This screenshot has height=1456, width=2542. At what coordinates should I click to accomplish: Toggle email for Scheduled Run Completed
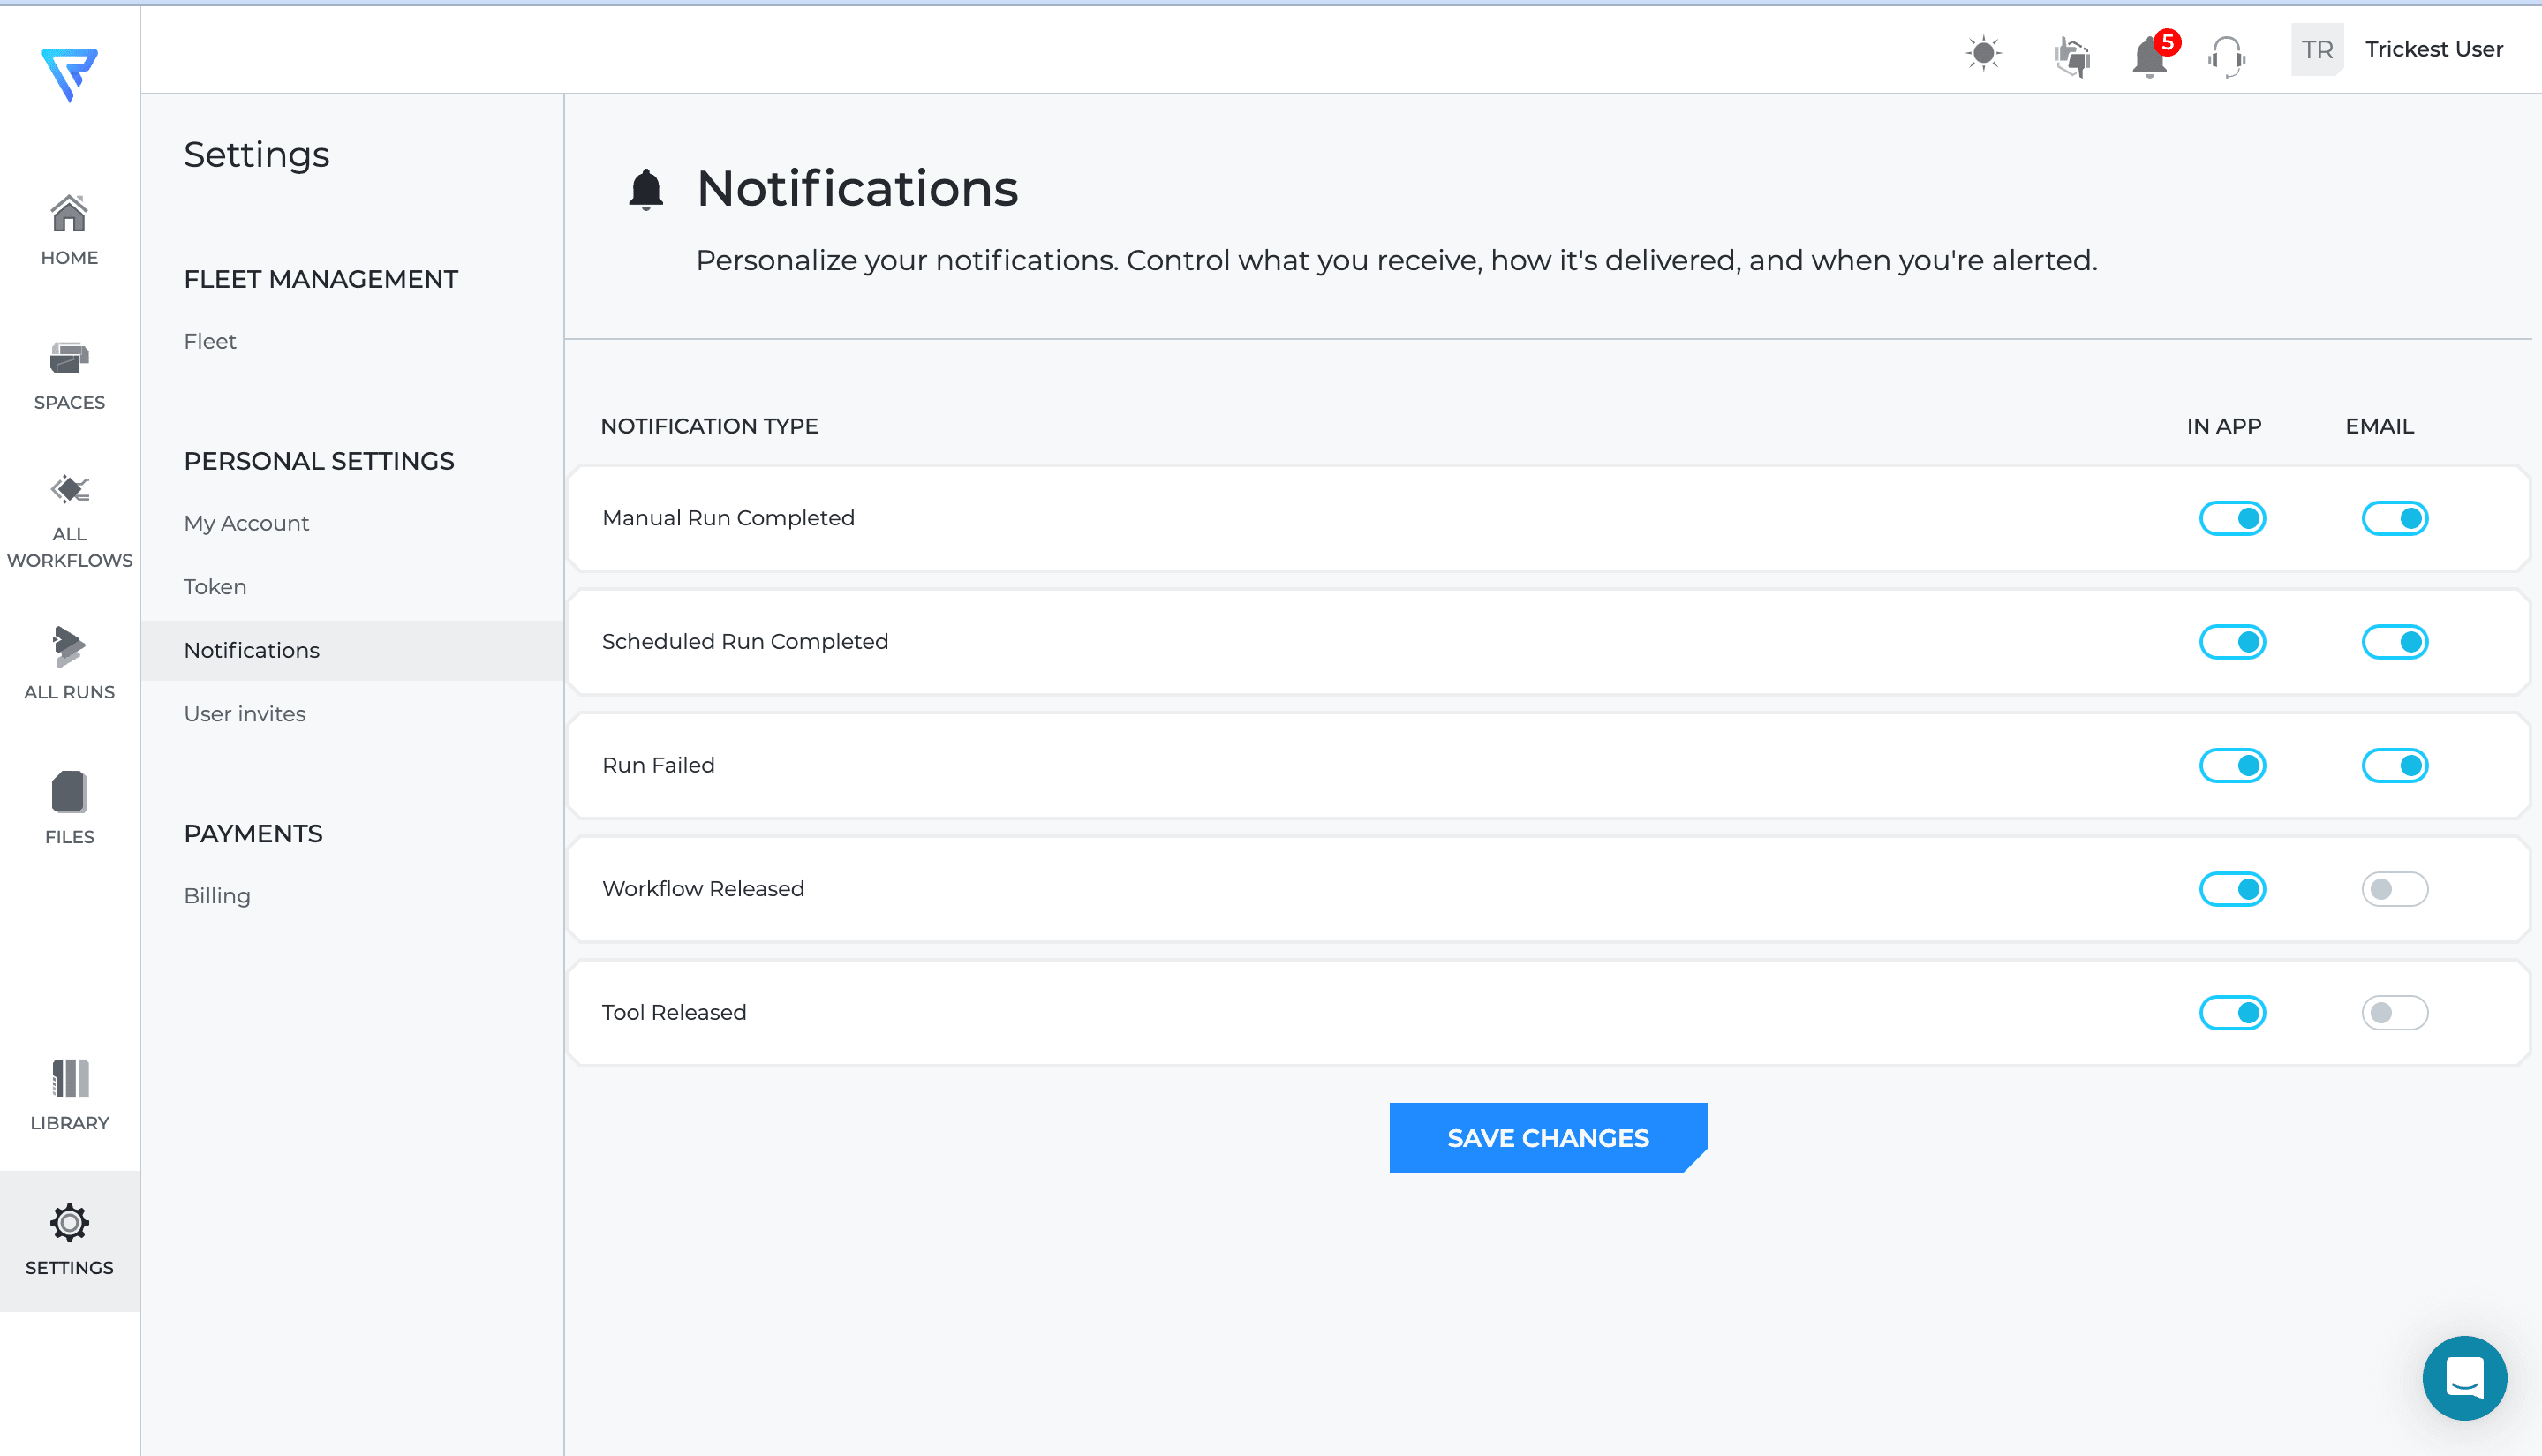(x=2395, y=642)
